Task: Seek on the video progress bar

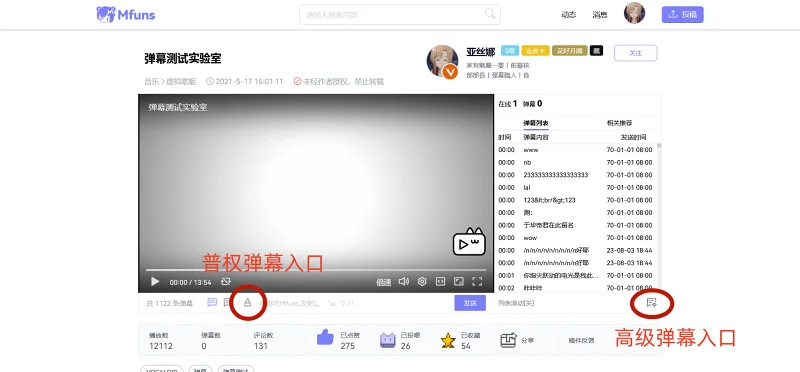Action: 316,269
